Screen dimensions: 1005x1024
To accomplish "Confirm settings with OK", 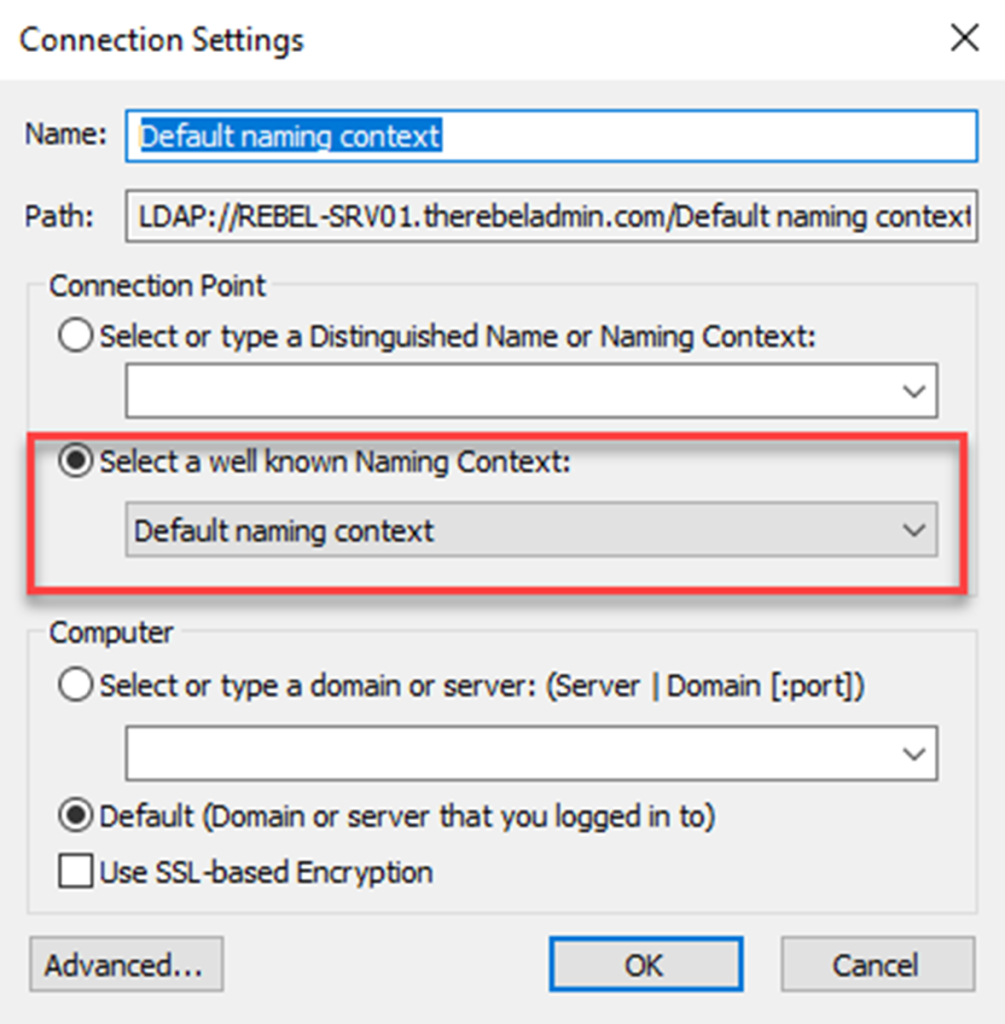I will 644,964.
